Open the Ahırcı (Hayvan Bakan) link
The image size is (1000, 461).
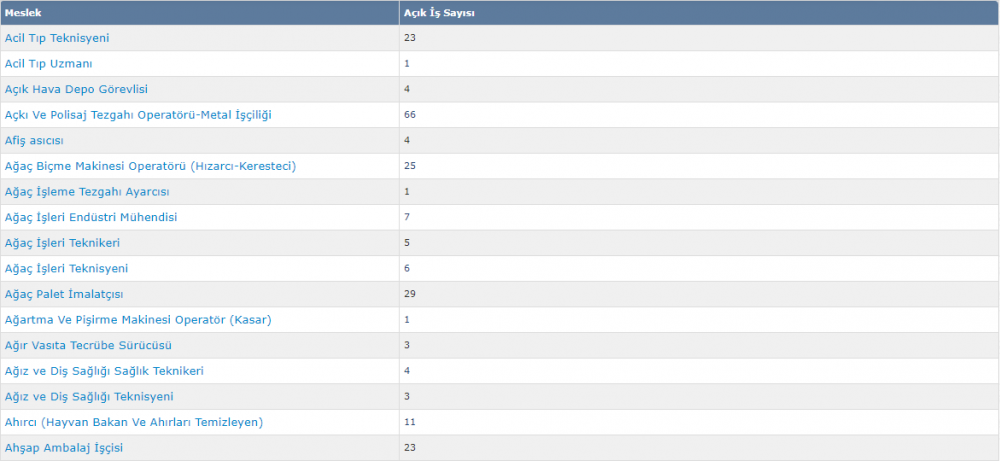pos(134,422)
